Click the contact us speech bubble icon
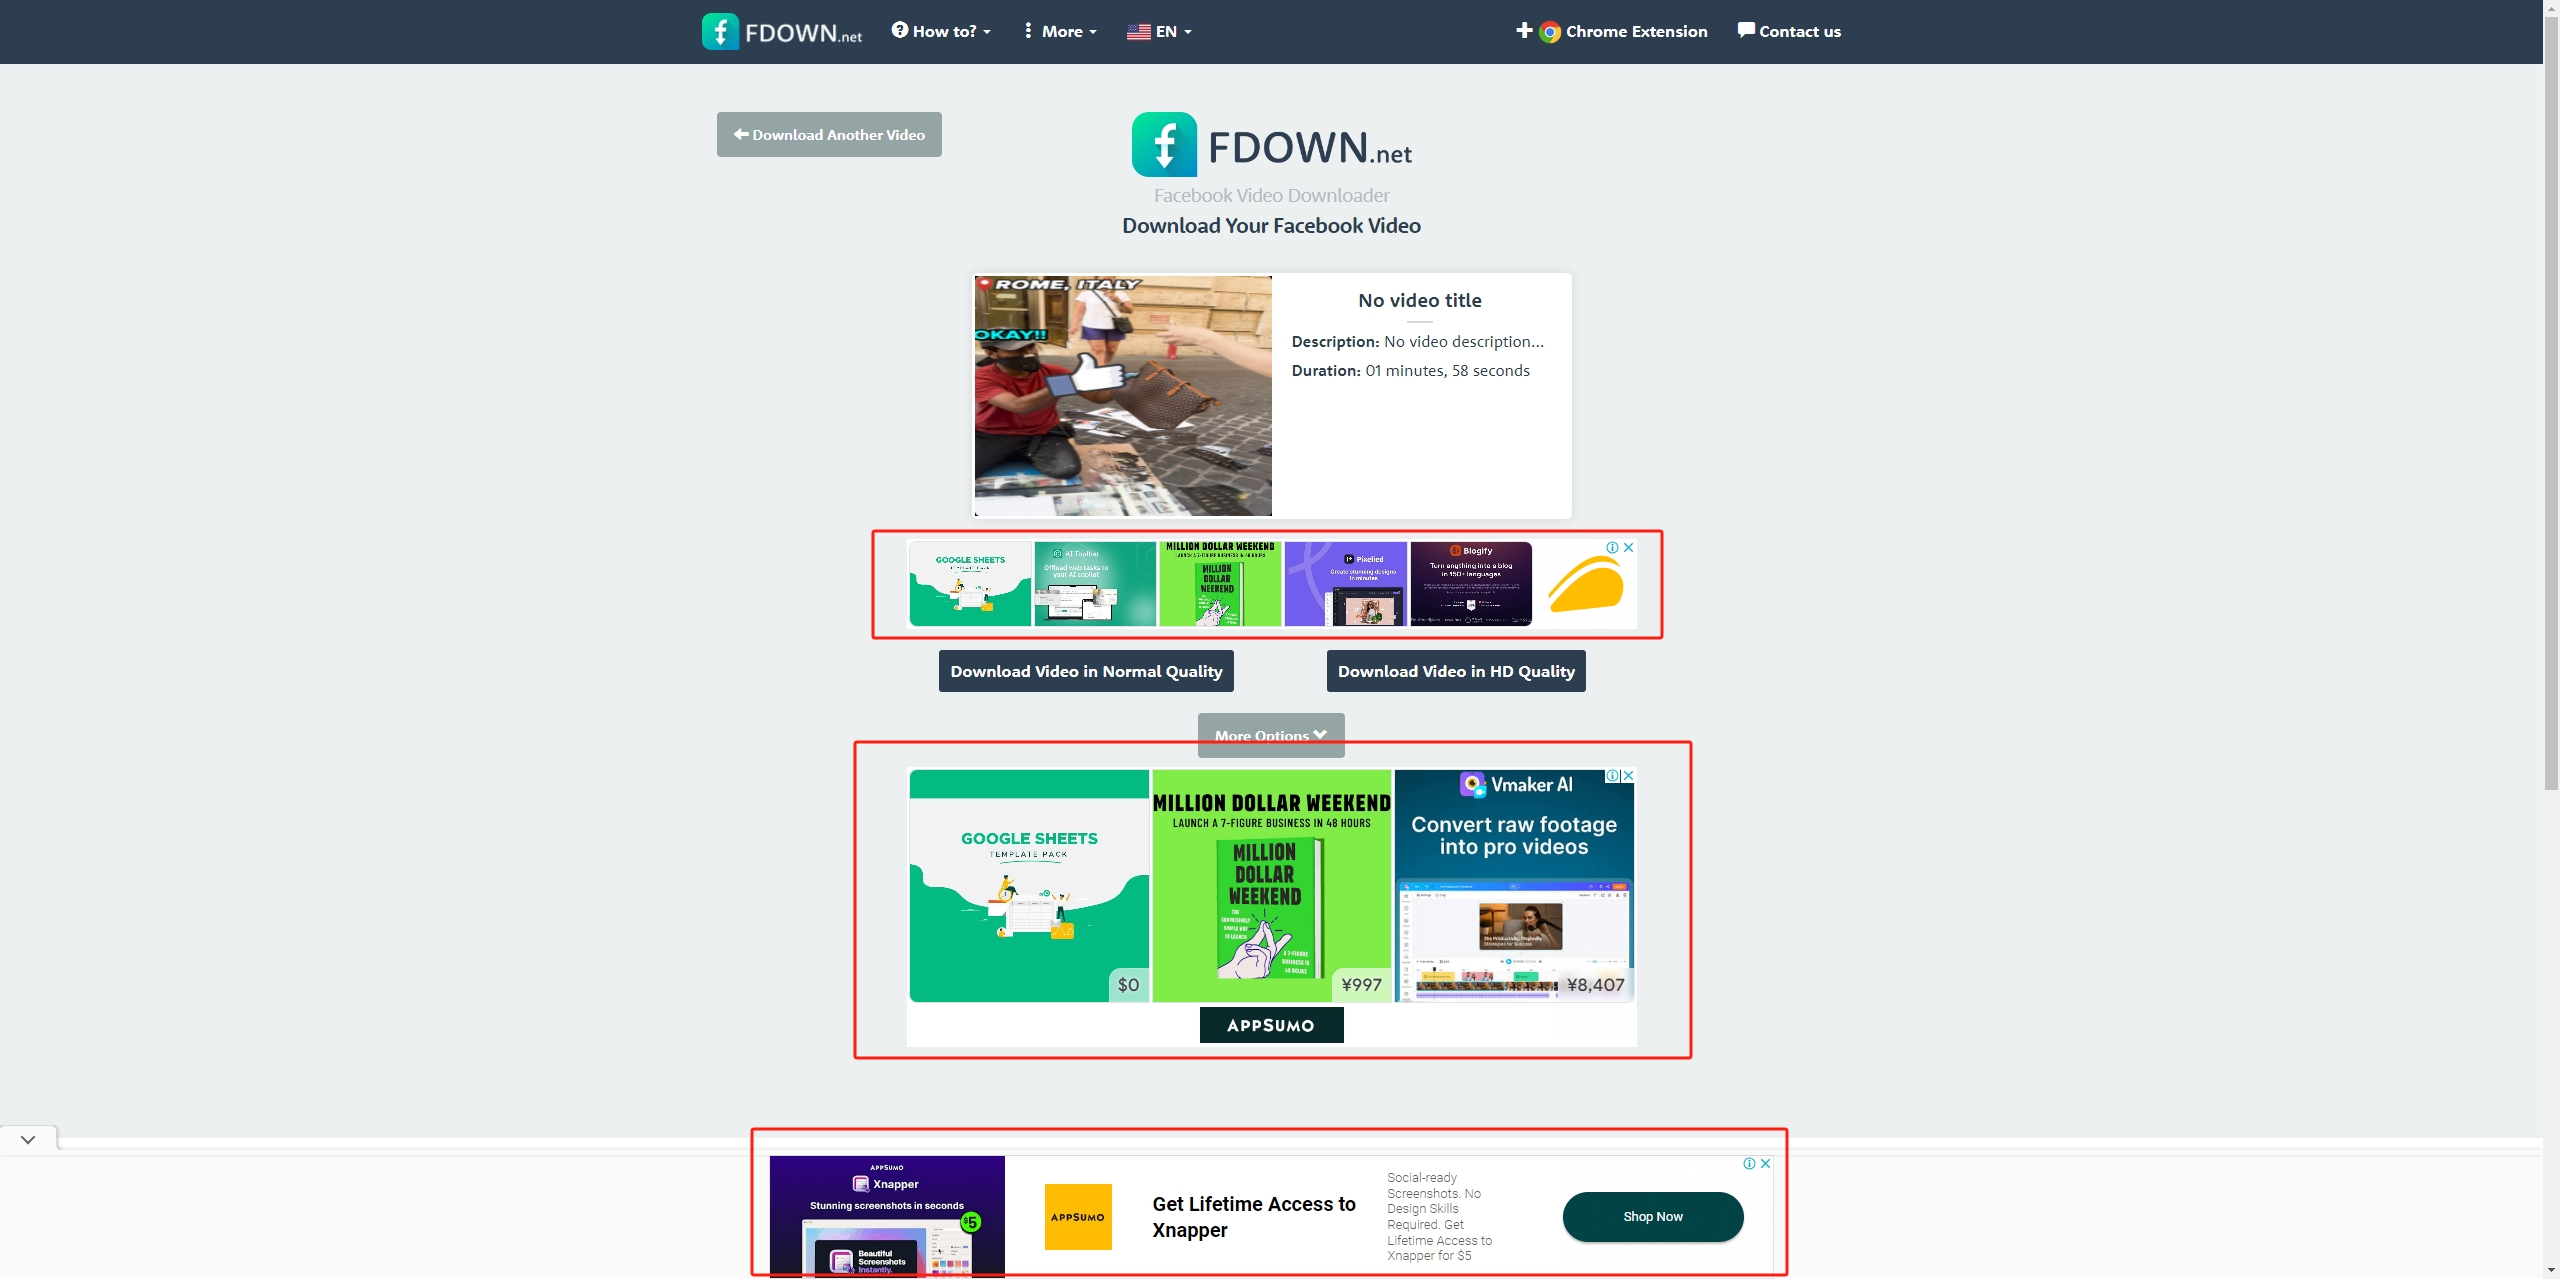2560x1279 pixels. click(1745, 31)
